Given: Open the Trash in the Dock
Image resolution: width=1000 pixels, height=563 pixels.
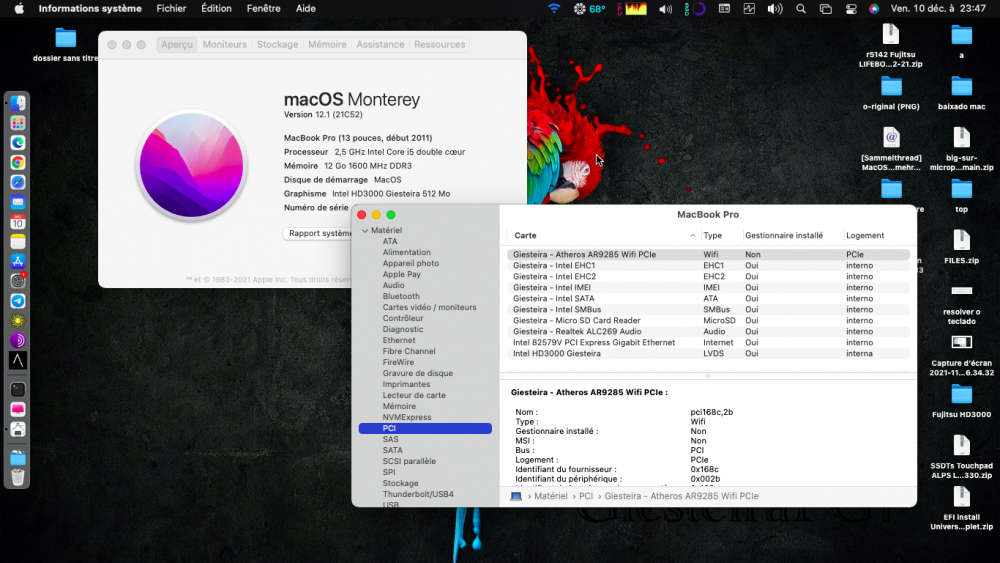Looking at the screenshot, I should click(18, 477).
